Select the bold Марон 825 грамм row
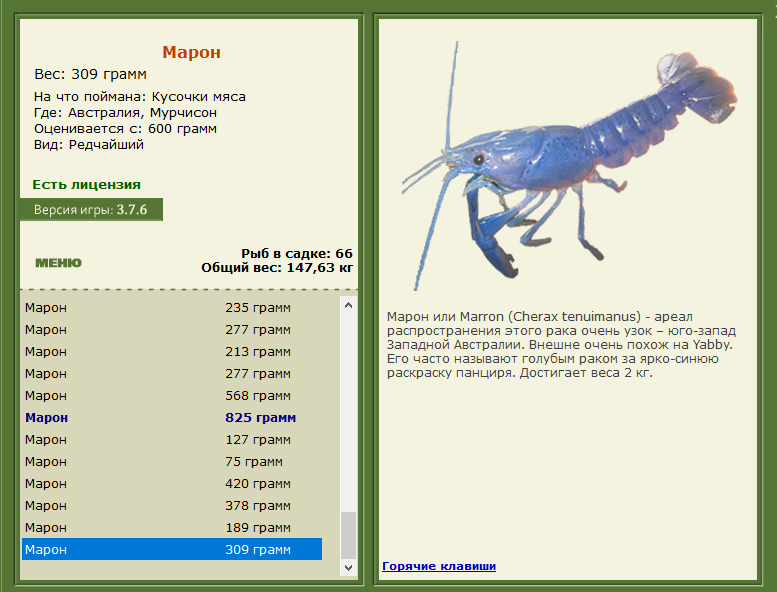The width and height of the screenshot is (777, 592). click(172, 418)
